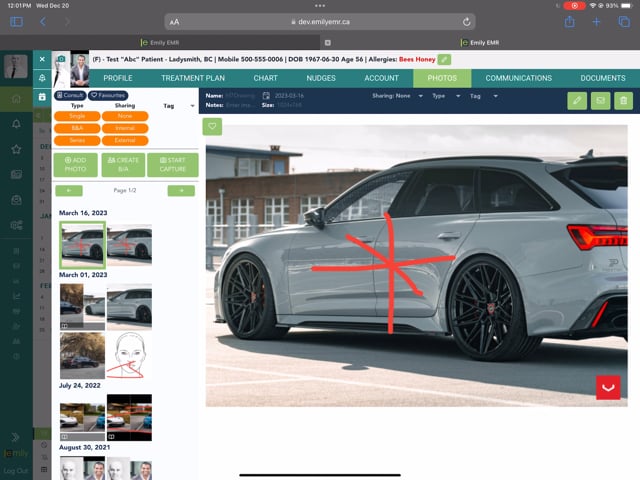640x480 pixels.
Task: Click the START CAPTURE button
Action: tap(173, 165)
